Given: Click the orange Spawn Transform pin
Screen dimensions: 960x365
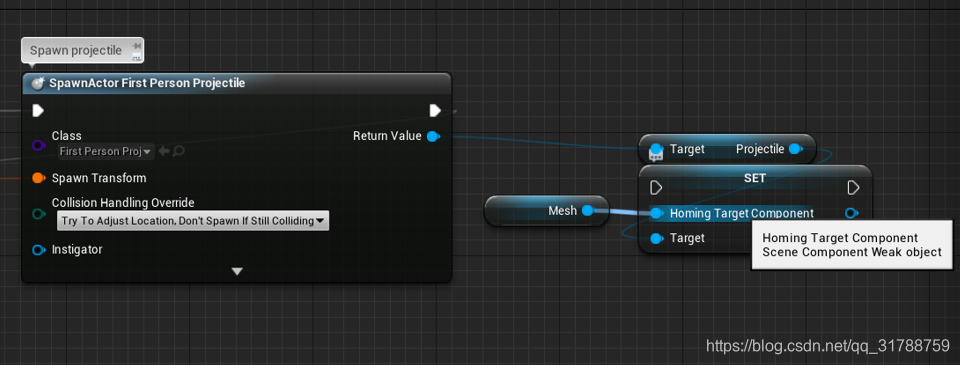Looking at the screenshot, I should click(x=39, y=178).
